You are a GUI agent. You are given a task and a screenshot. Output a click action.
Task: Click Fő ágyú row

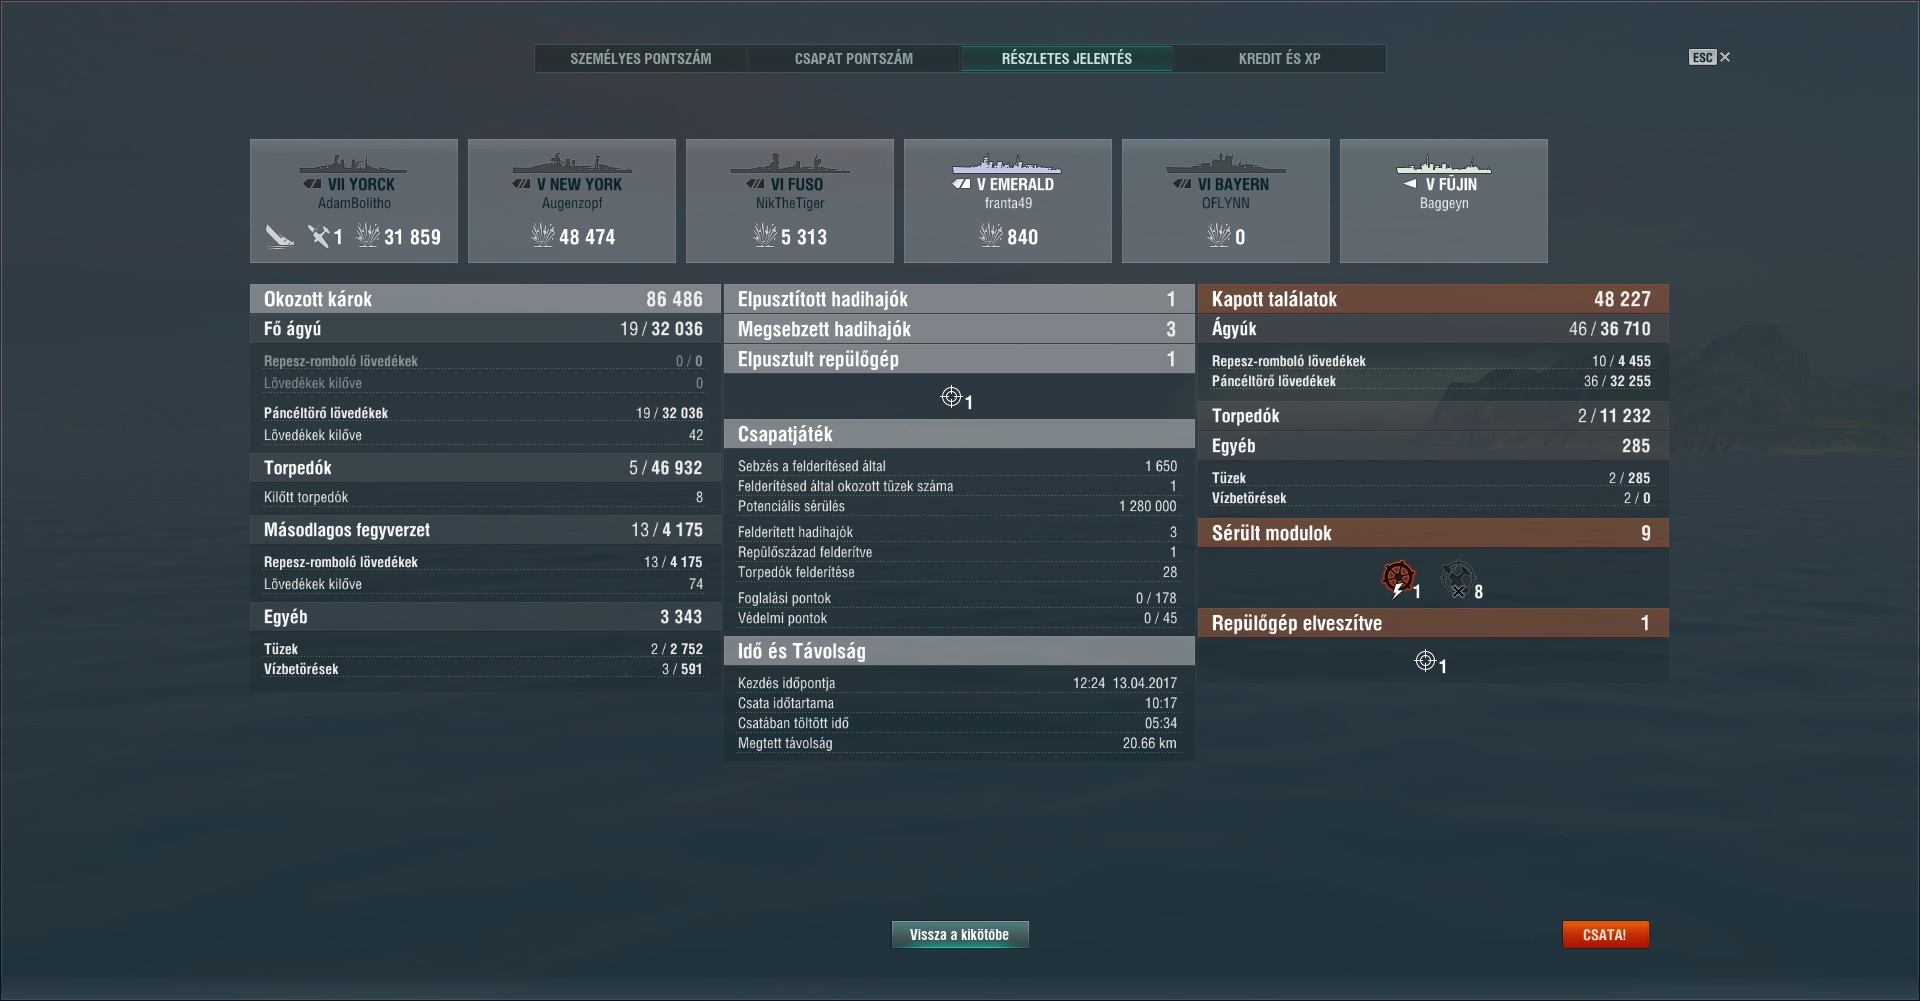(485, 329)
